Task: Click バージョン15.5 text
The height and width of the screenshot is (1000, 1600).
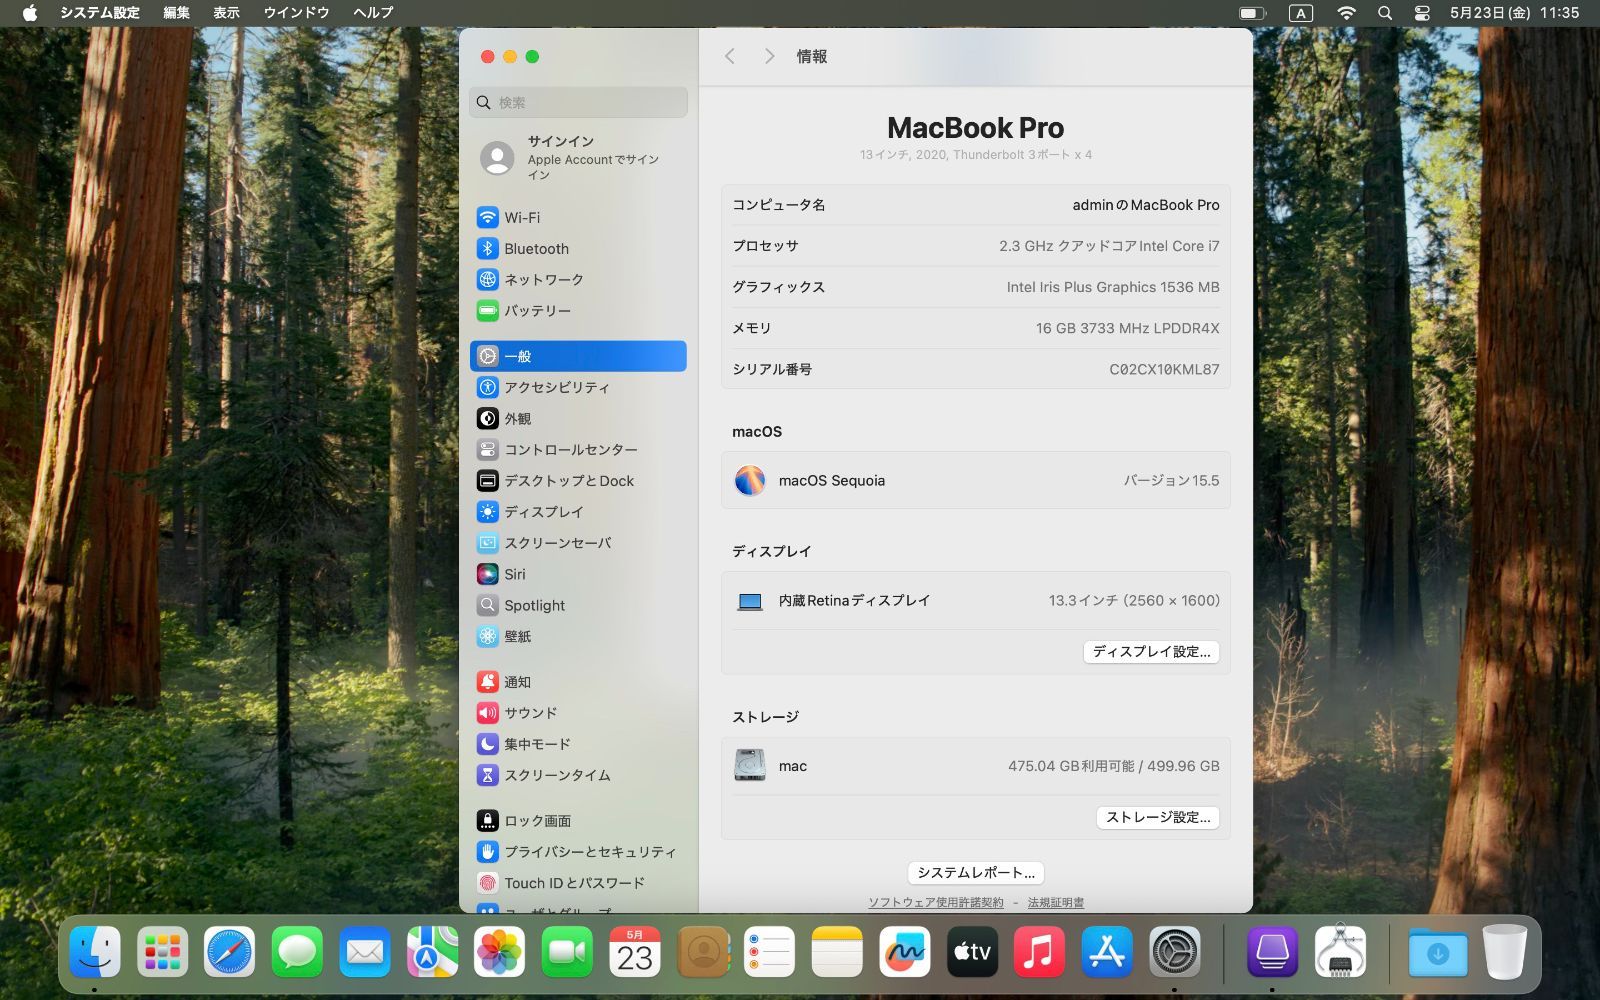Action: [1171, 480]
